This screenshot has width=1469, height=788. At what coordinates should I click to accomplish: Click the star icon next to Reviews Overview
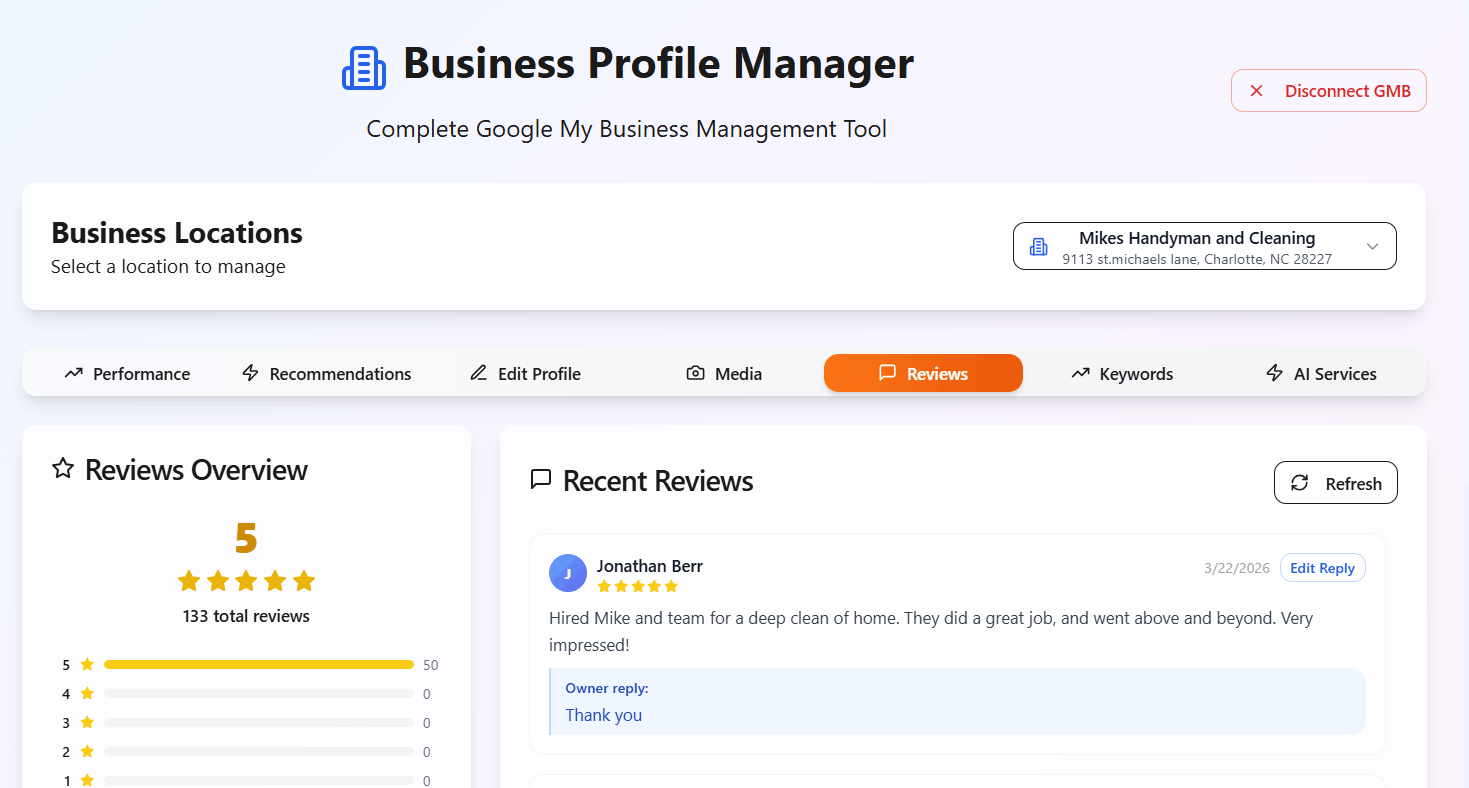click(x=61, y=469)
